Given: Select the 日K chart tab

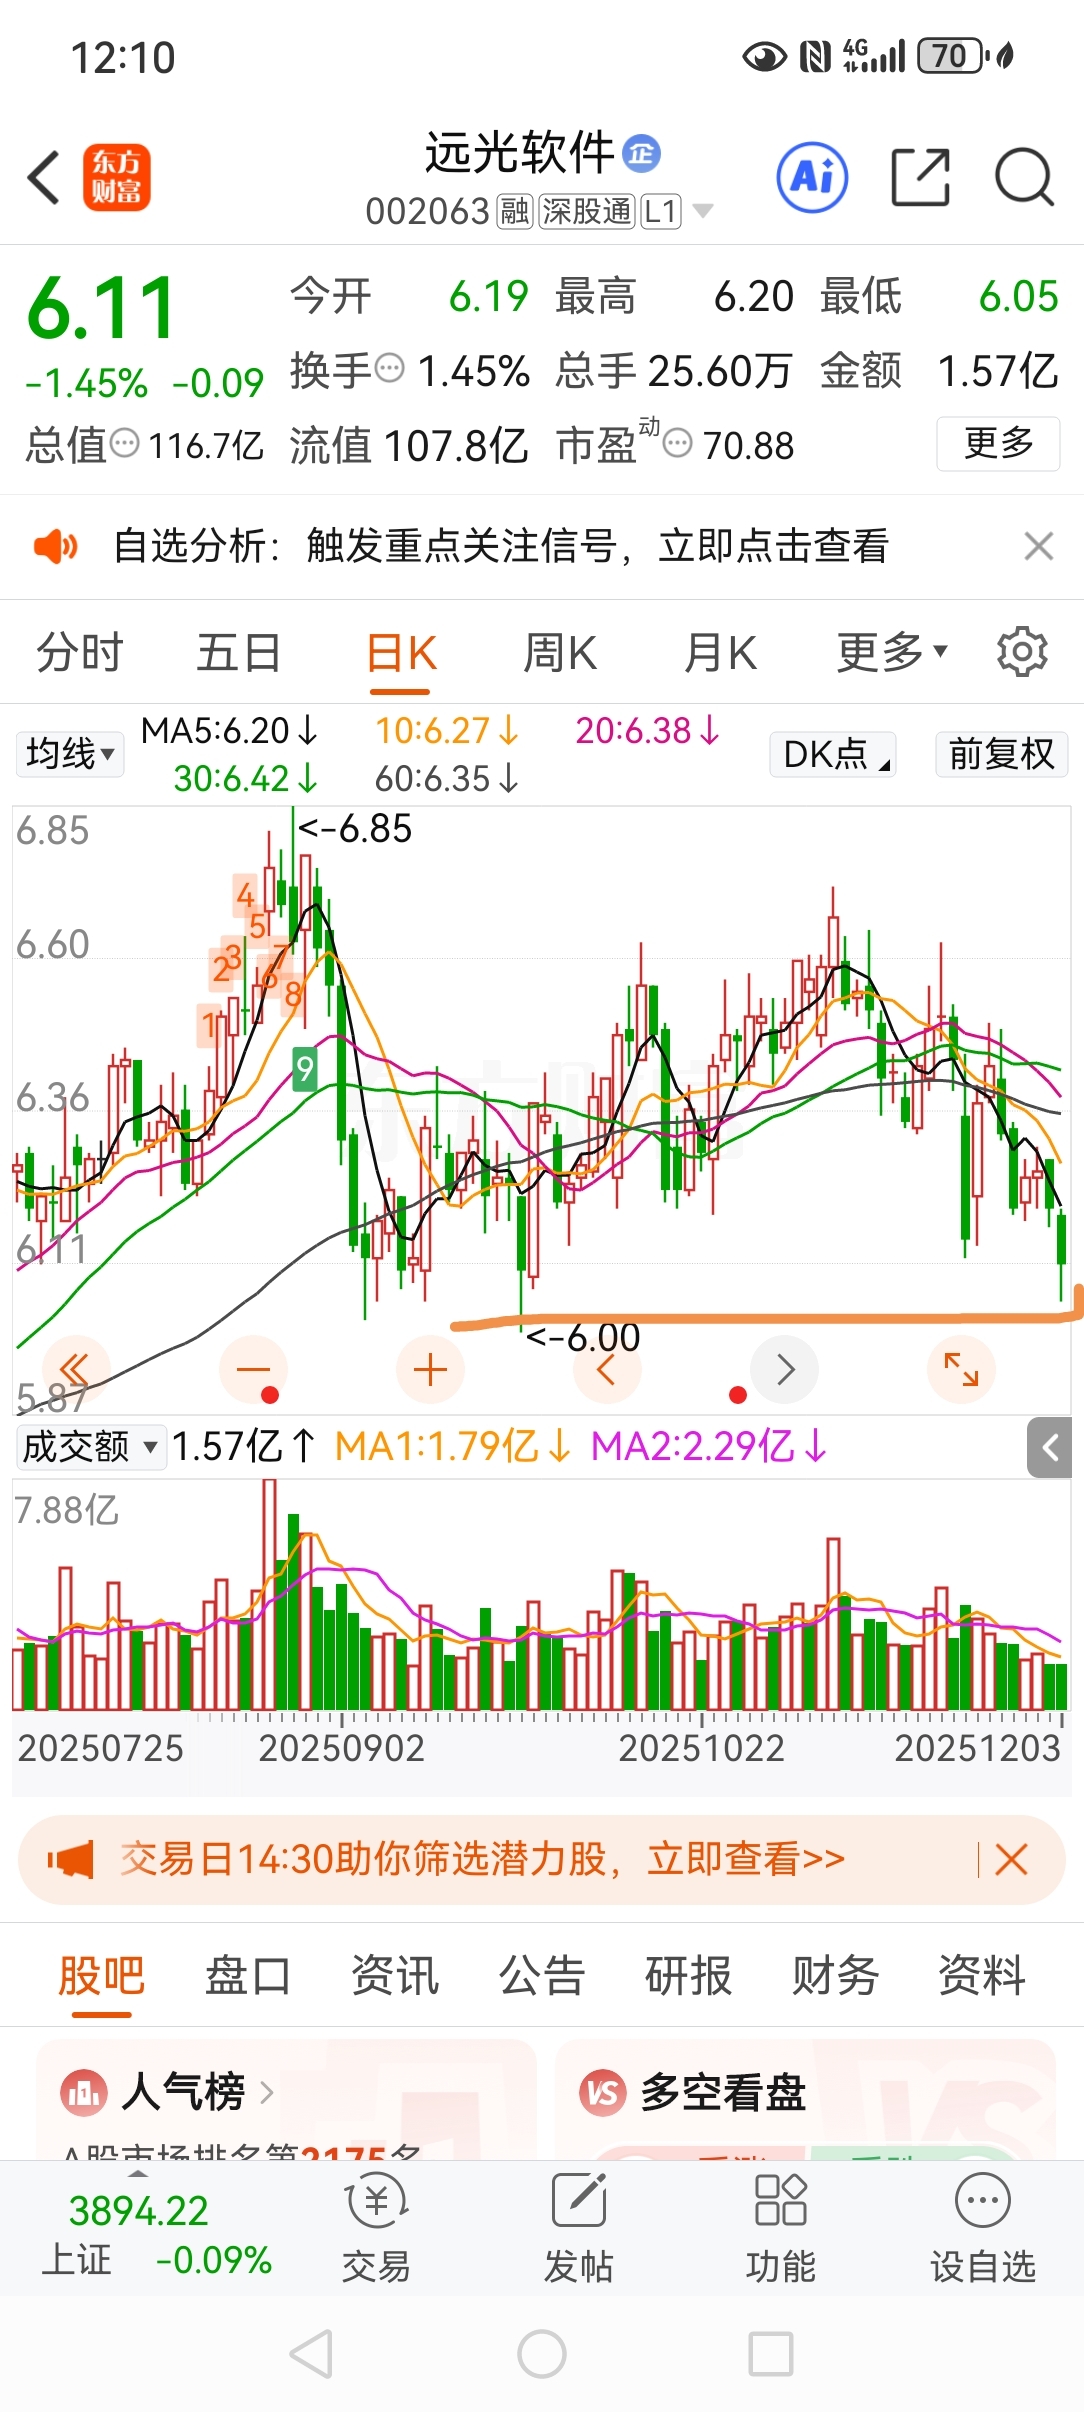Looking at the screenshot, I should (x=401, y=655).
